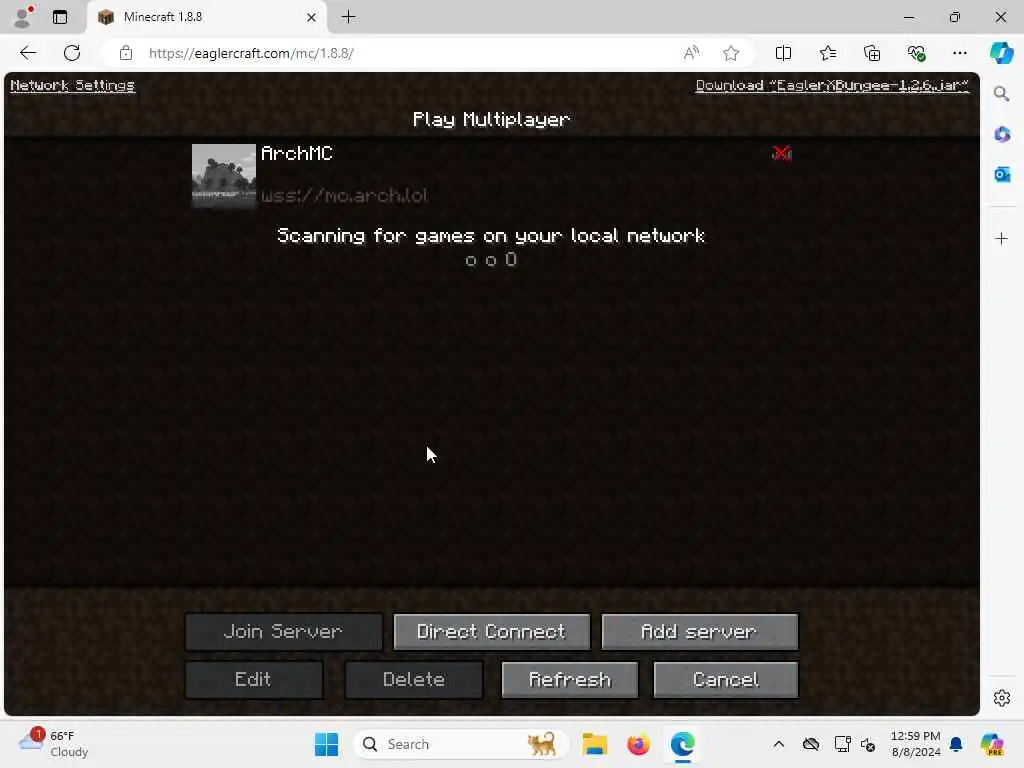1024x768 pixels.
Task: Click the muted volume tray icon
Action: (x=868, y=744)
